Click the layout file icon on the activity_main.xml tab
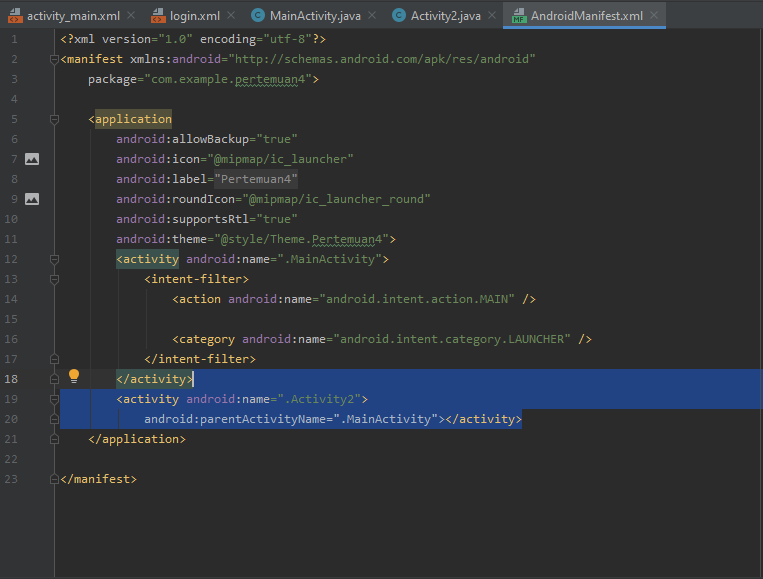The height and width of the screenshot is (579, 763). pos(15,16)
